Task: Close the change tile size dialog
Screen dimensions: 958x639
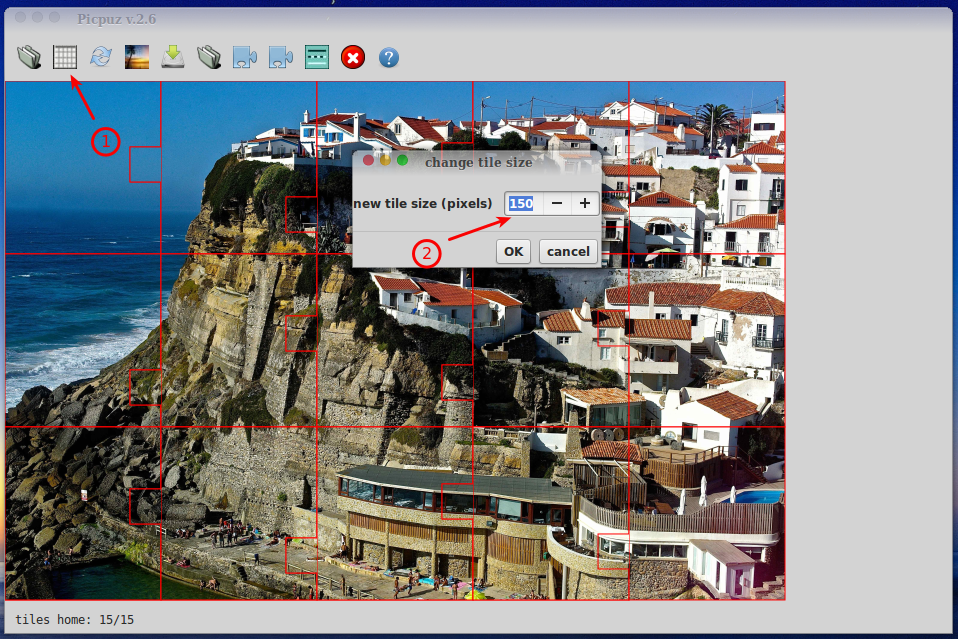Action: coord(368,161)
